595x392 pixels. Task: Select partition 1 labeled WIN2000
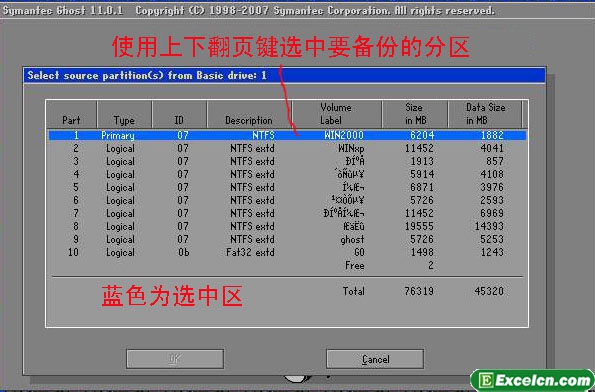[287, 135]
